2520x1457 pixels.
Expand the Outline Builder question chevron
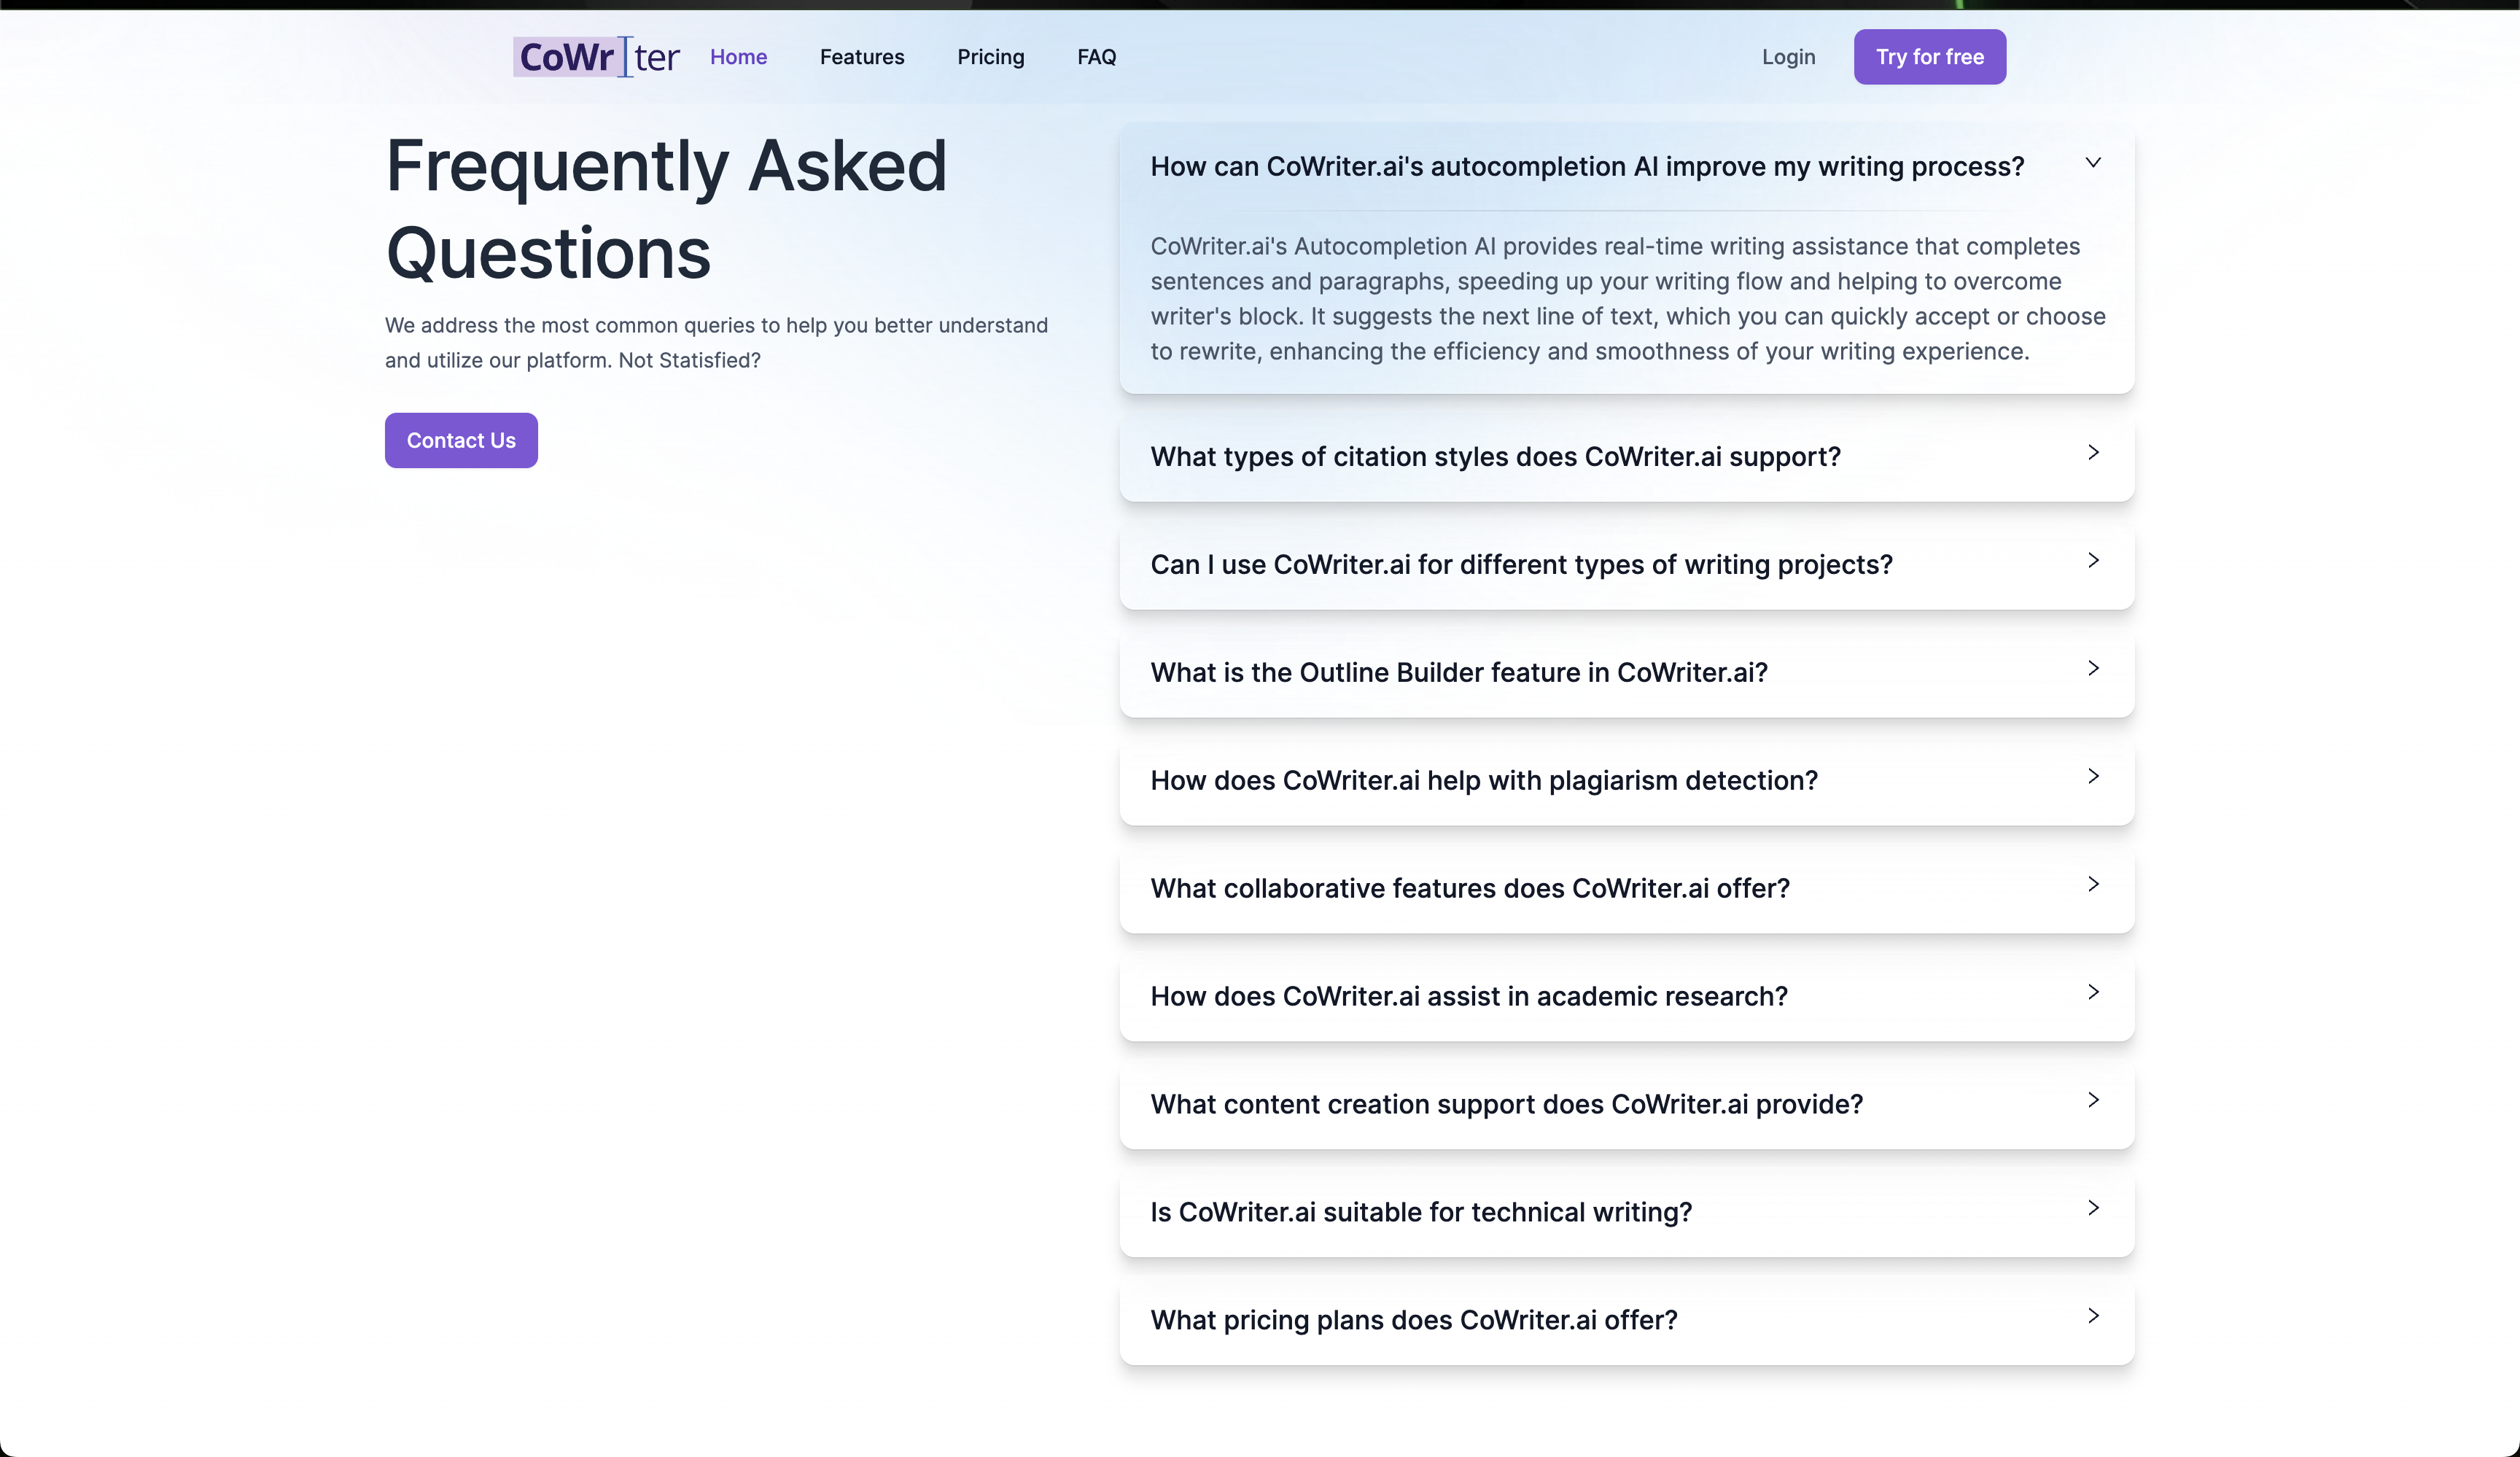pyautogui.click(x=2092, y=669)
